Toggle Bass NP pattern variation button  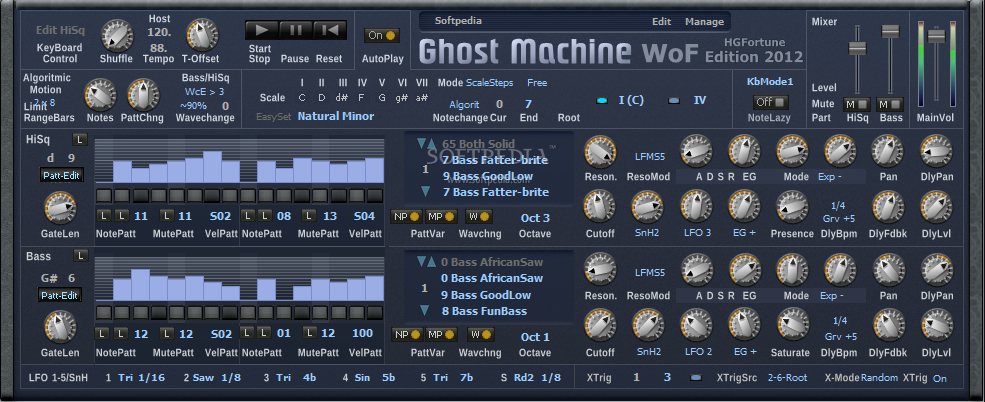406,334
